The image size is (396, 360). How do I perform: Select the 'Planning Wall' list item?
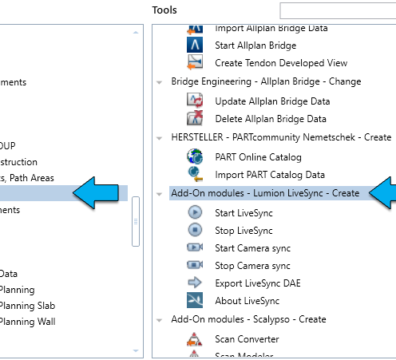(x=27, y=322)
